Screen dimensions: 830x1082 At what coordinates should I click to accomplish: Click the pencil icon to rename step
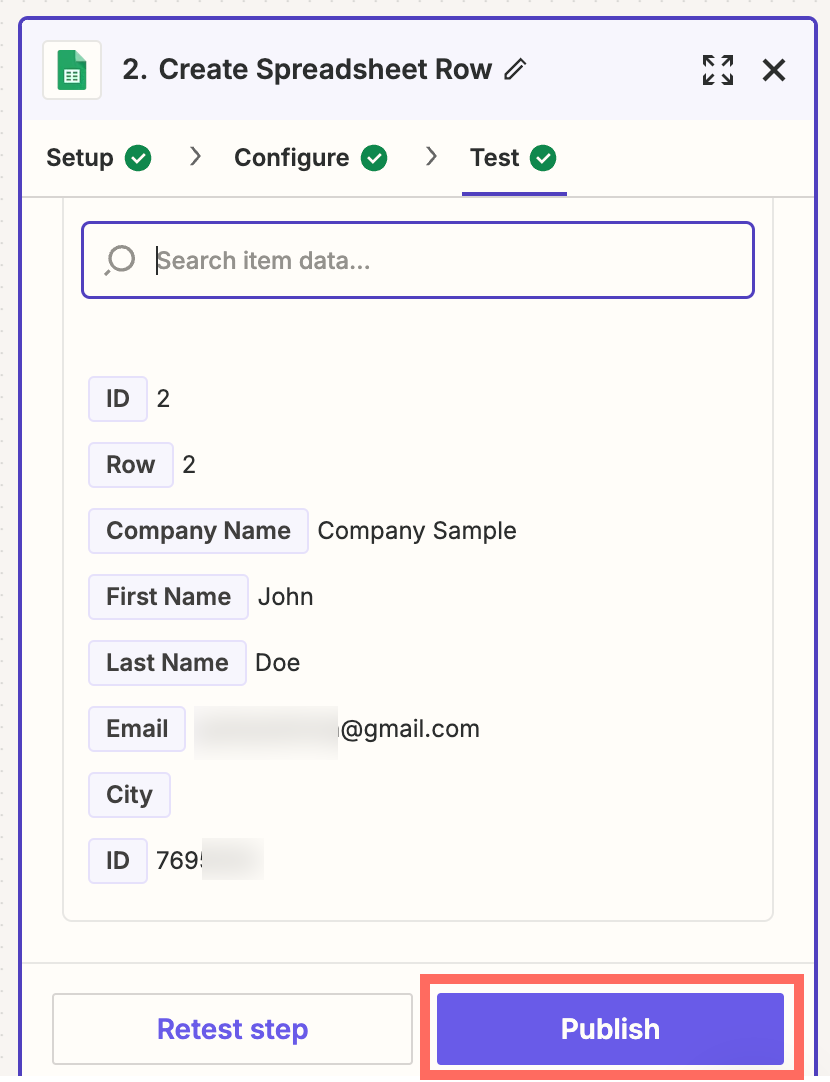point(515,70)
